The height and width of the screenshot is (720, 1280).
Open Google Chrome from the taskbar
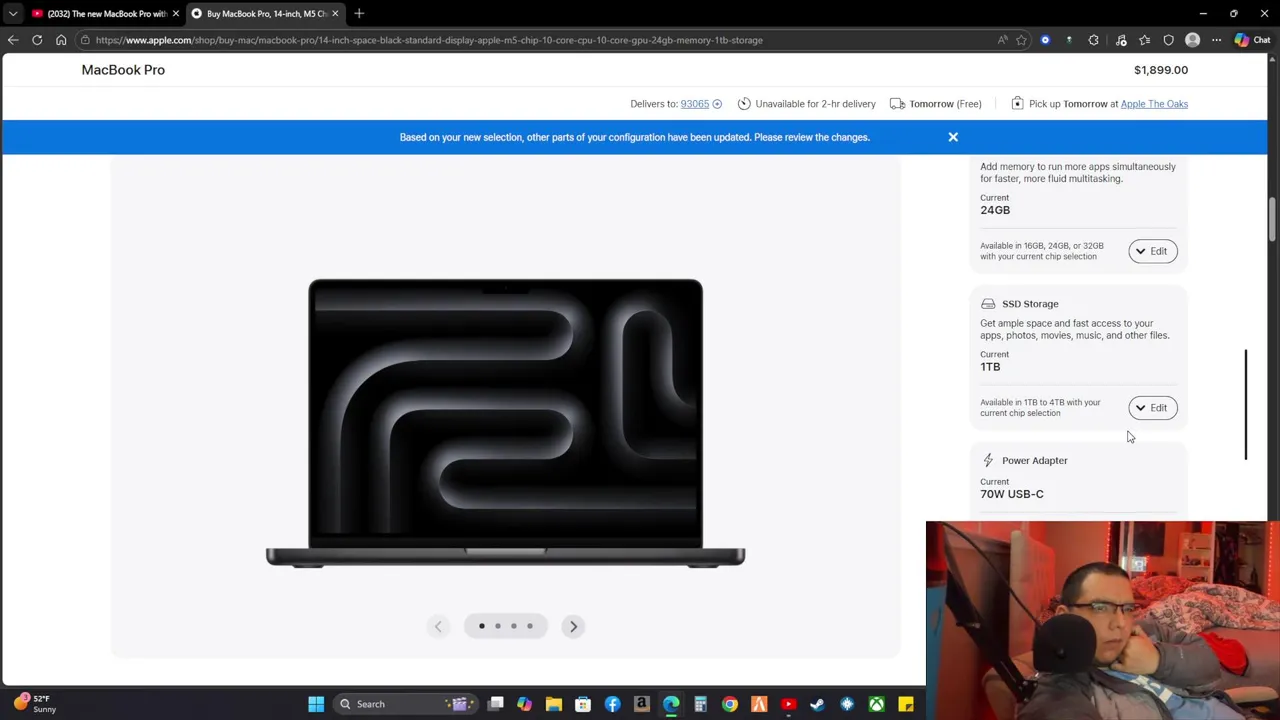[x=730, y=704]
